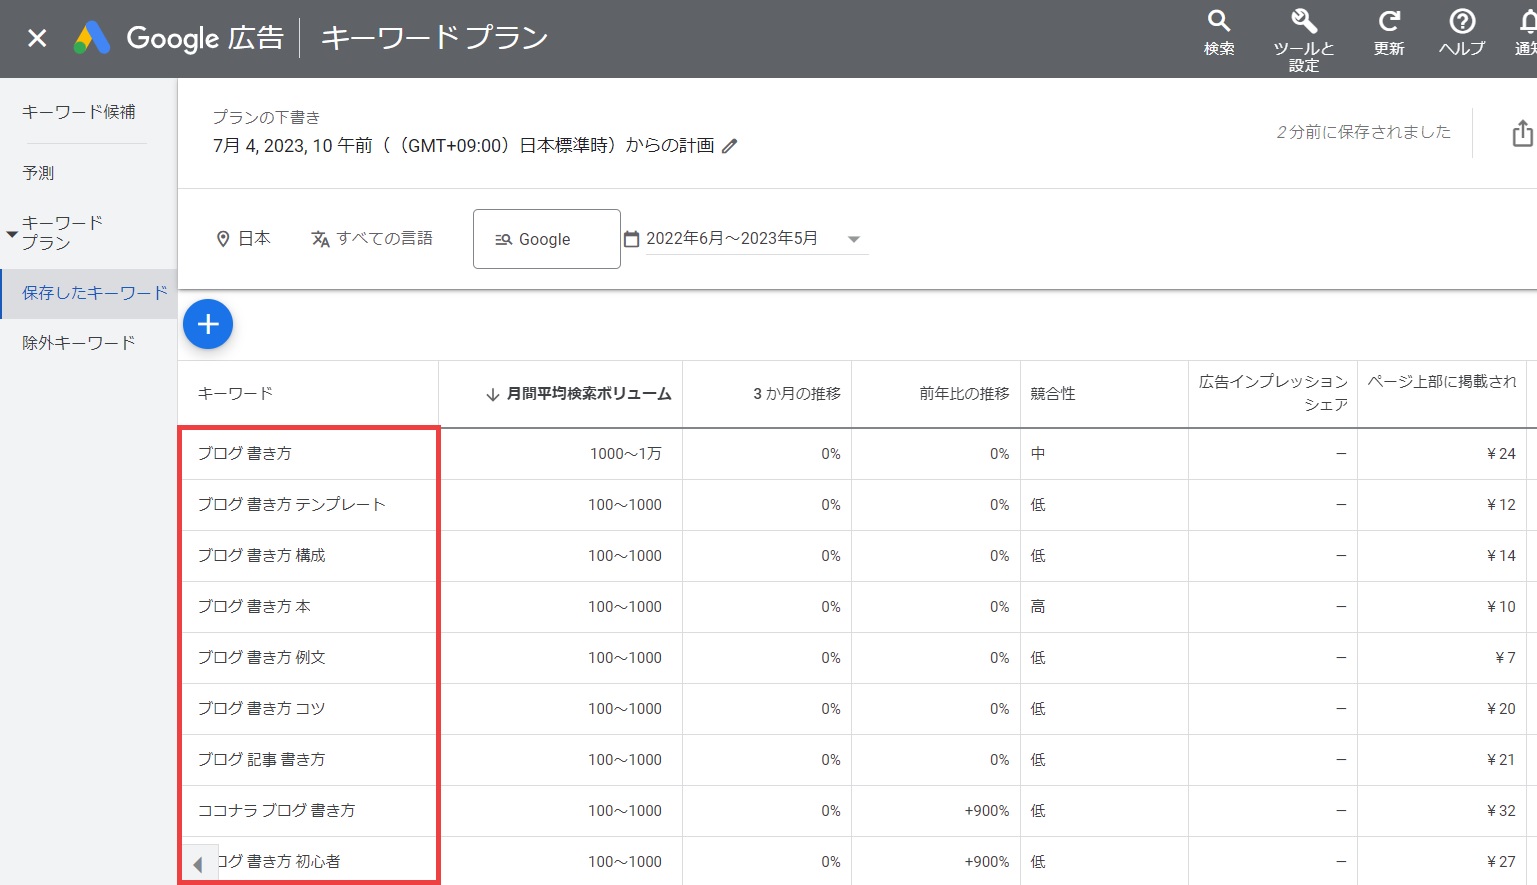Click the 高 competition cell for ブログ 書き方 本
Image resolution: width=1537 pixels, height=885 pixels.
pyautogui.click(x=1038, y=607)
